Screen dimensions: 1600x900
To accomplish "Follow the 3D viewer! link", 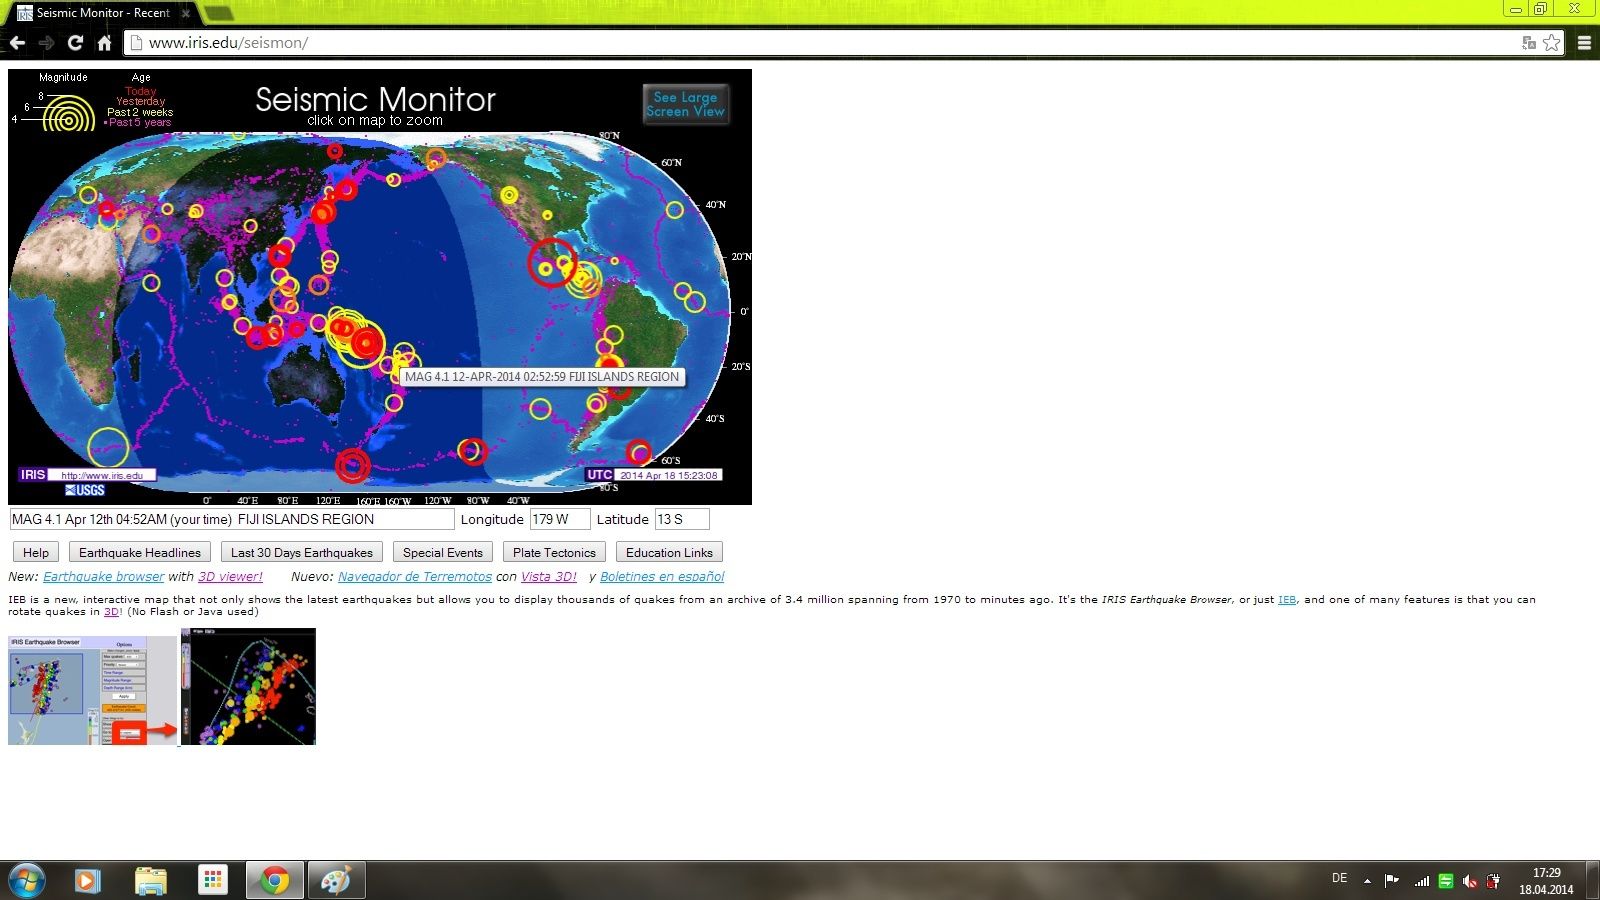I will (230, 577).
